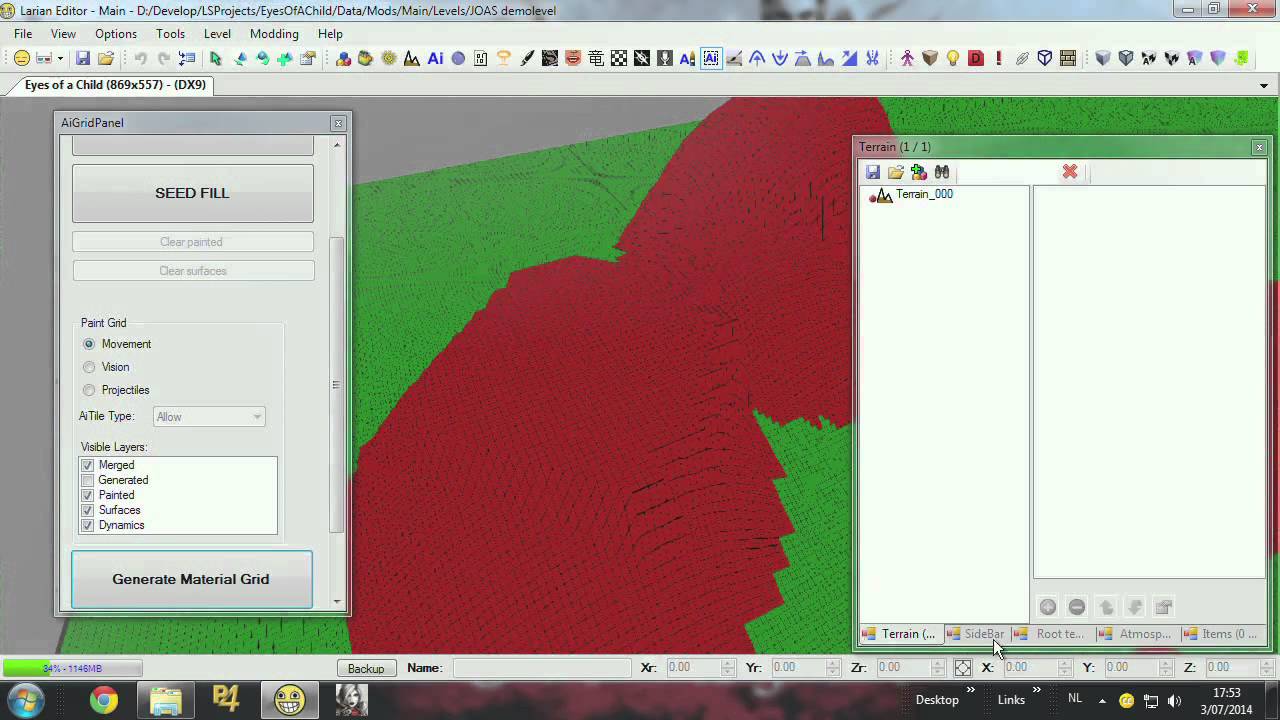Click the save icon in Terrain panel

coord(873,172)
